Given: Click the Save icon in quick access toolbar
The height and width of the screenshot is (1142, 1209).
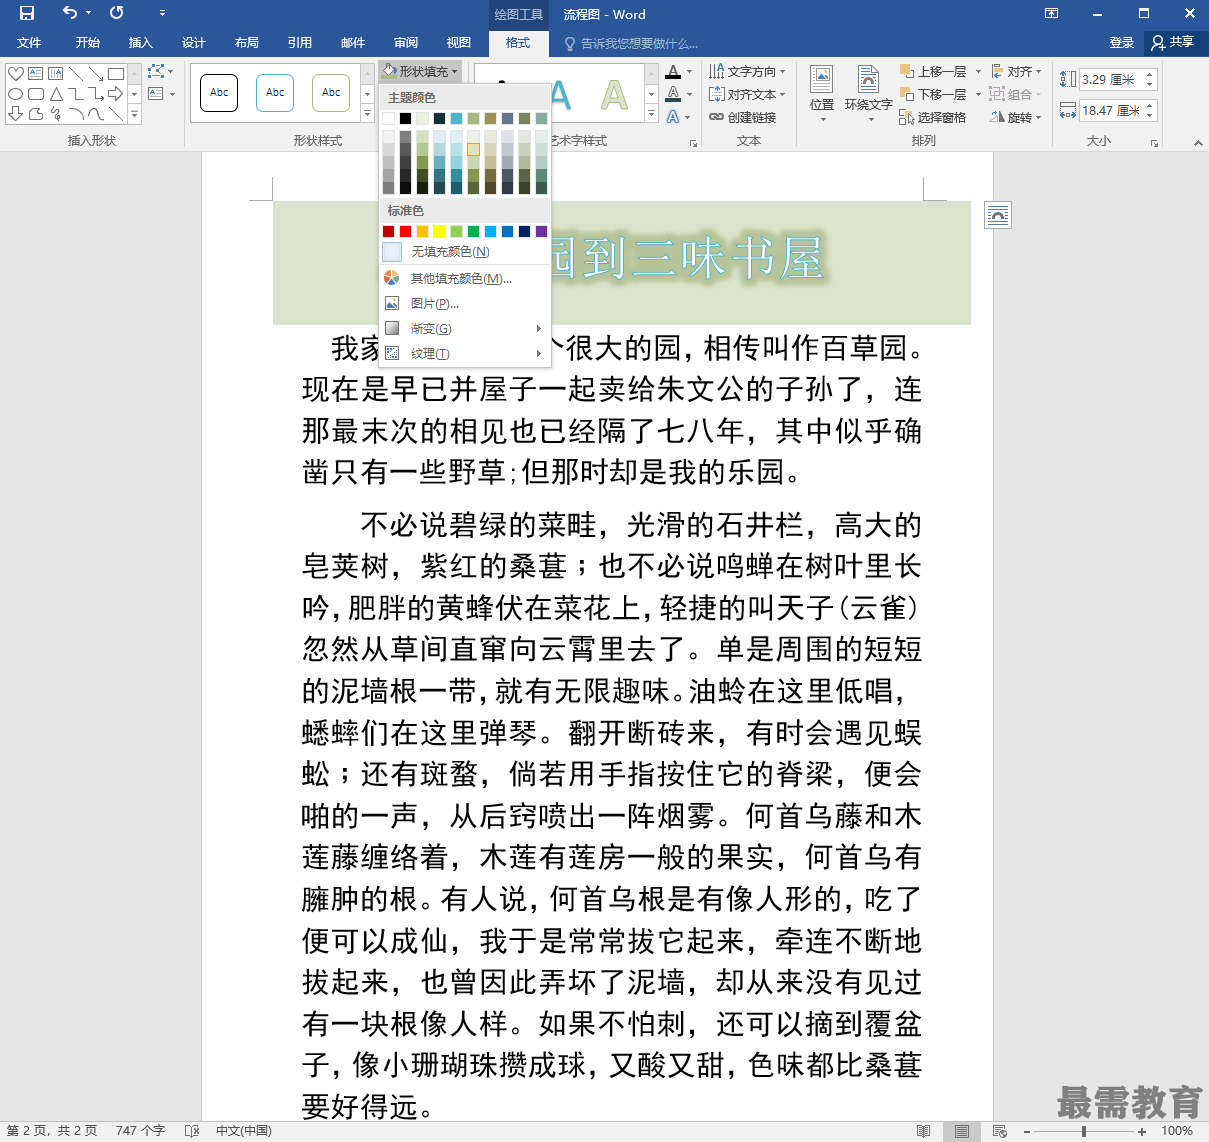Looking at the screenshot, I should (x=27, y=13).
